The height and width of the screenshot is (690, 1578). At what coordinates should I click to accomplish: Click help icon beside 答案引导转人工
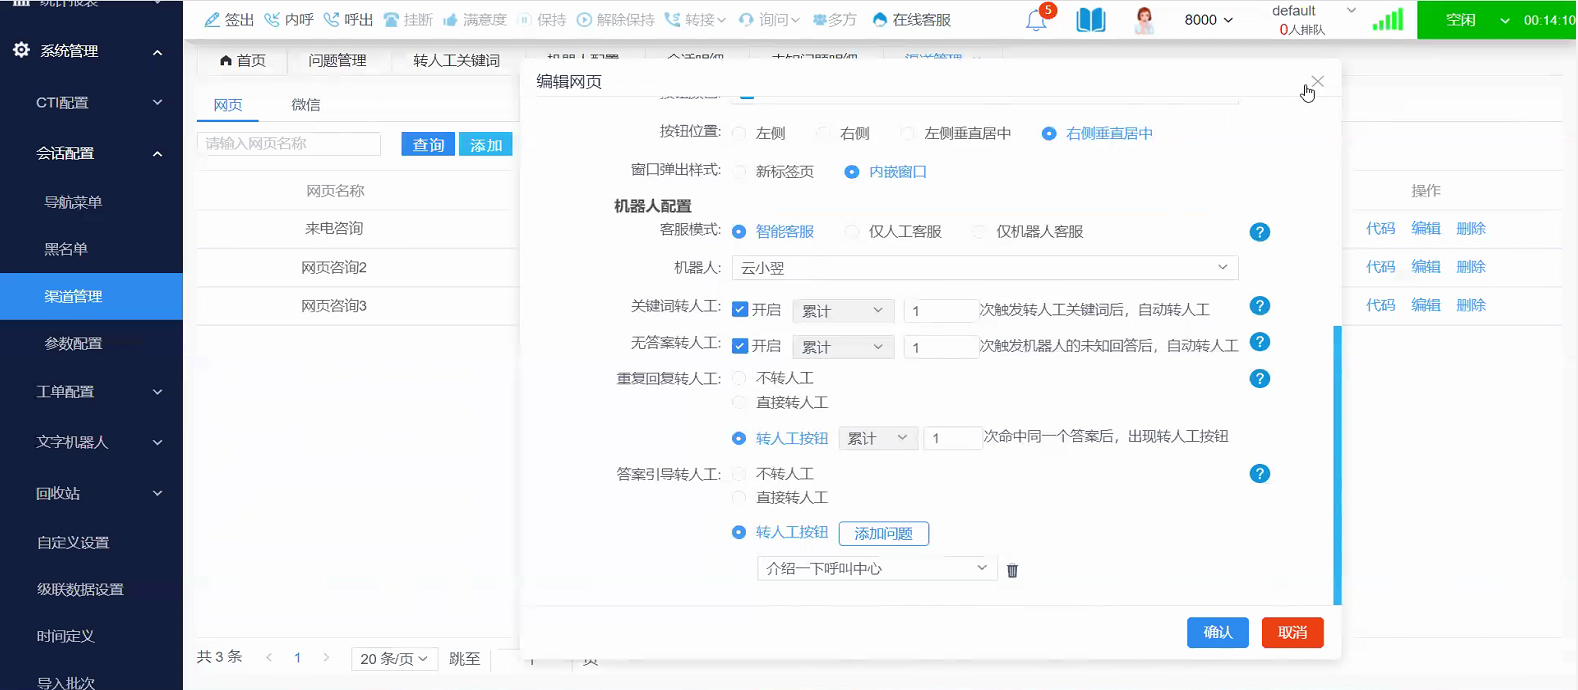[x=1260, y=474]
